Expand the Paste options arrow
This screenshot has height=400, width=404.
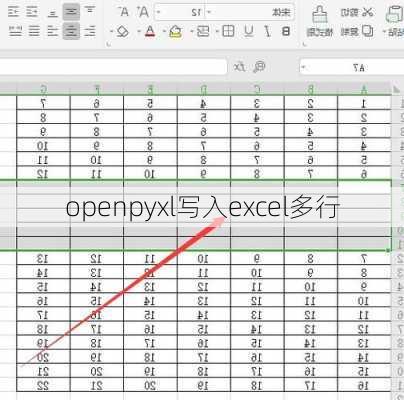click(x=385, y=32)
